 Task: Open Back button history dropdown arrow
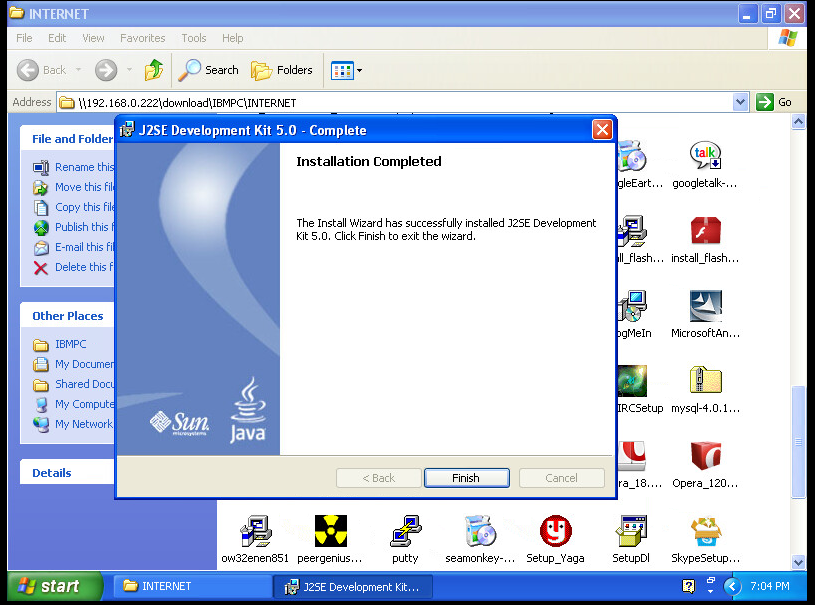[x=78, y=70]
